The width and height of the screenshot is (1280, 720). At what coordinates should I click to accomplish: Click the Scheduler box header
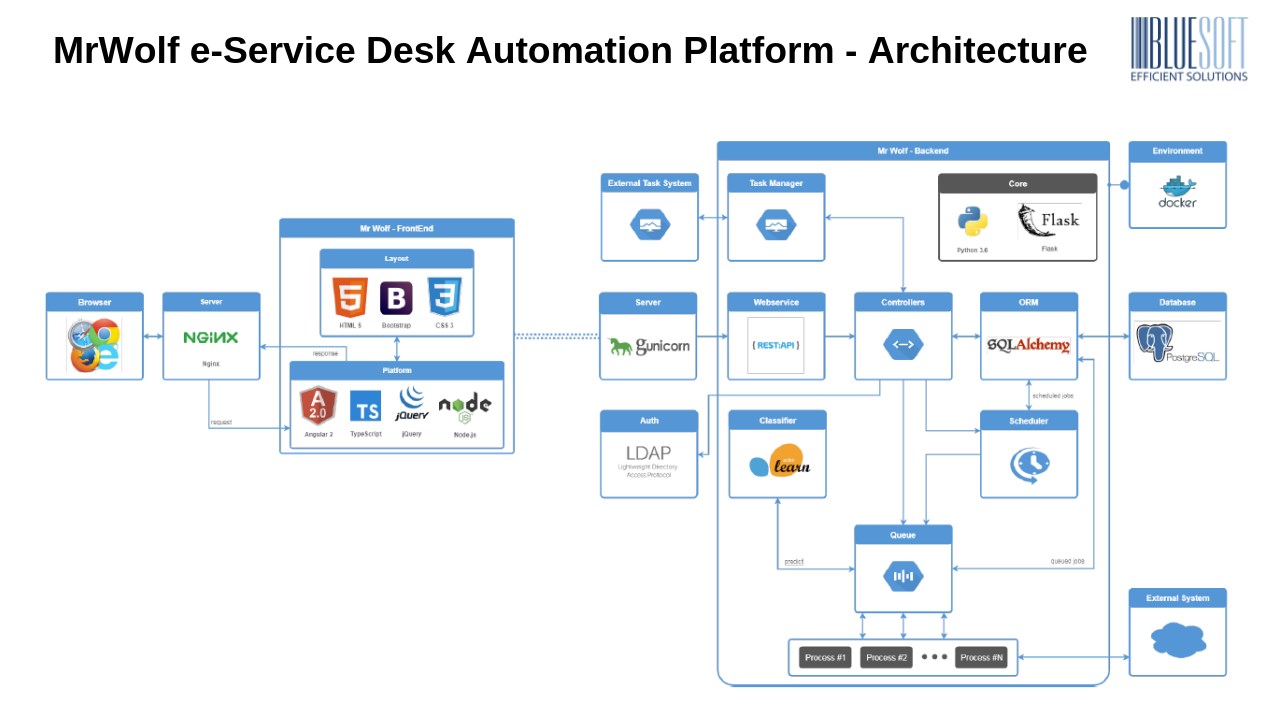1029,421
